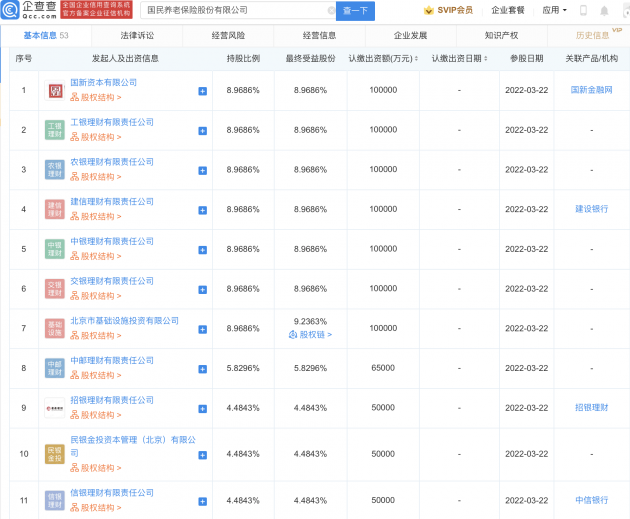Click the 农银理财 company logo
Viewport: 630px width, 519px height.
[55, 170]
